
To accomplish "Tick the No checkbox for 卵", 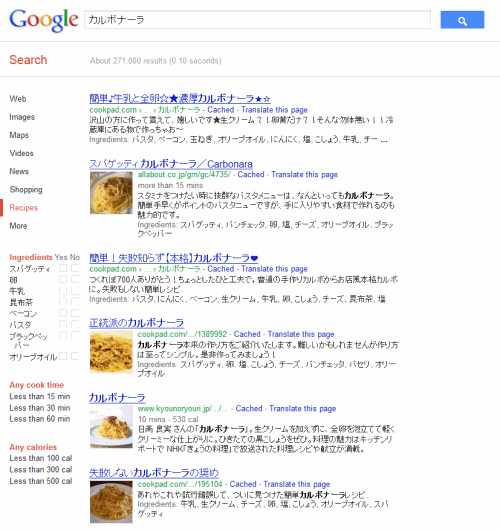I will pos(75,279).
